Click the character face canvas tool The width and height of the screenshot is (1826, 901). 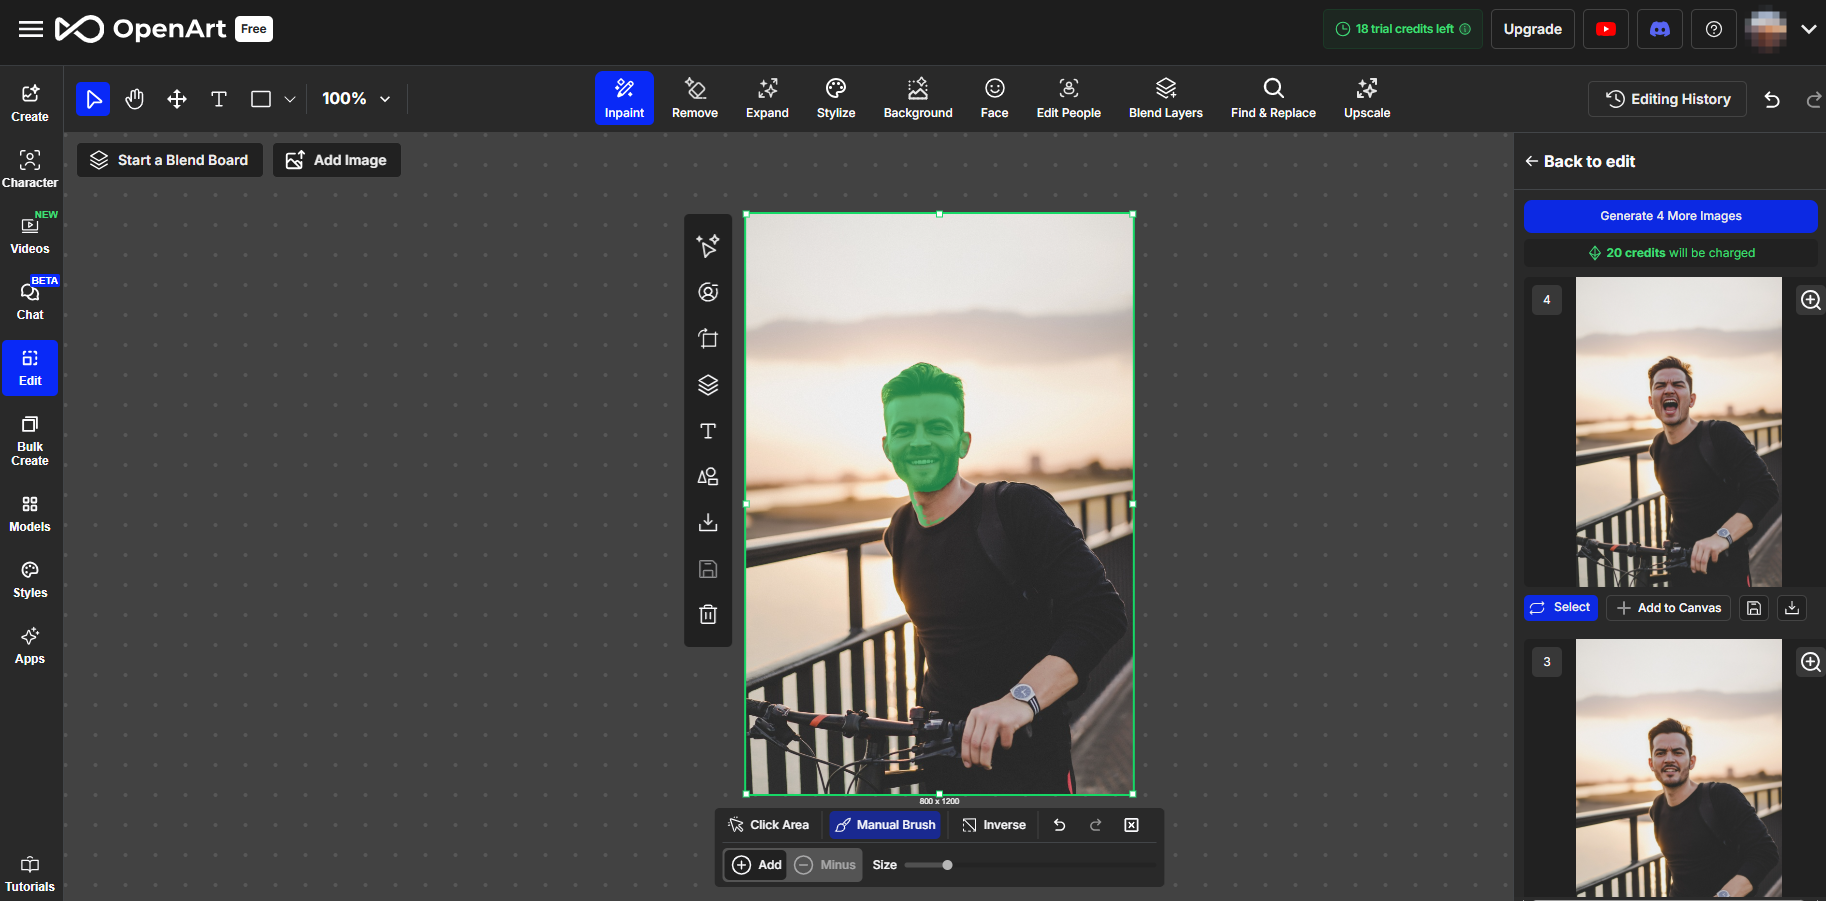point(708,292)
